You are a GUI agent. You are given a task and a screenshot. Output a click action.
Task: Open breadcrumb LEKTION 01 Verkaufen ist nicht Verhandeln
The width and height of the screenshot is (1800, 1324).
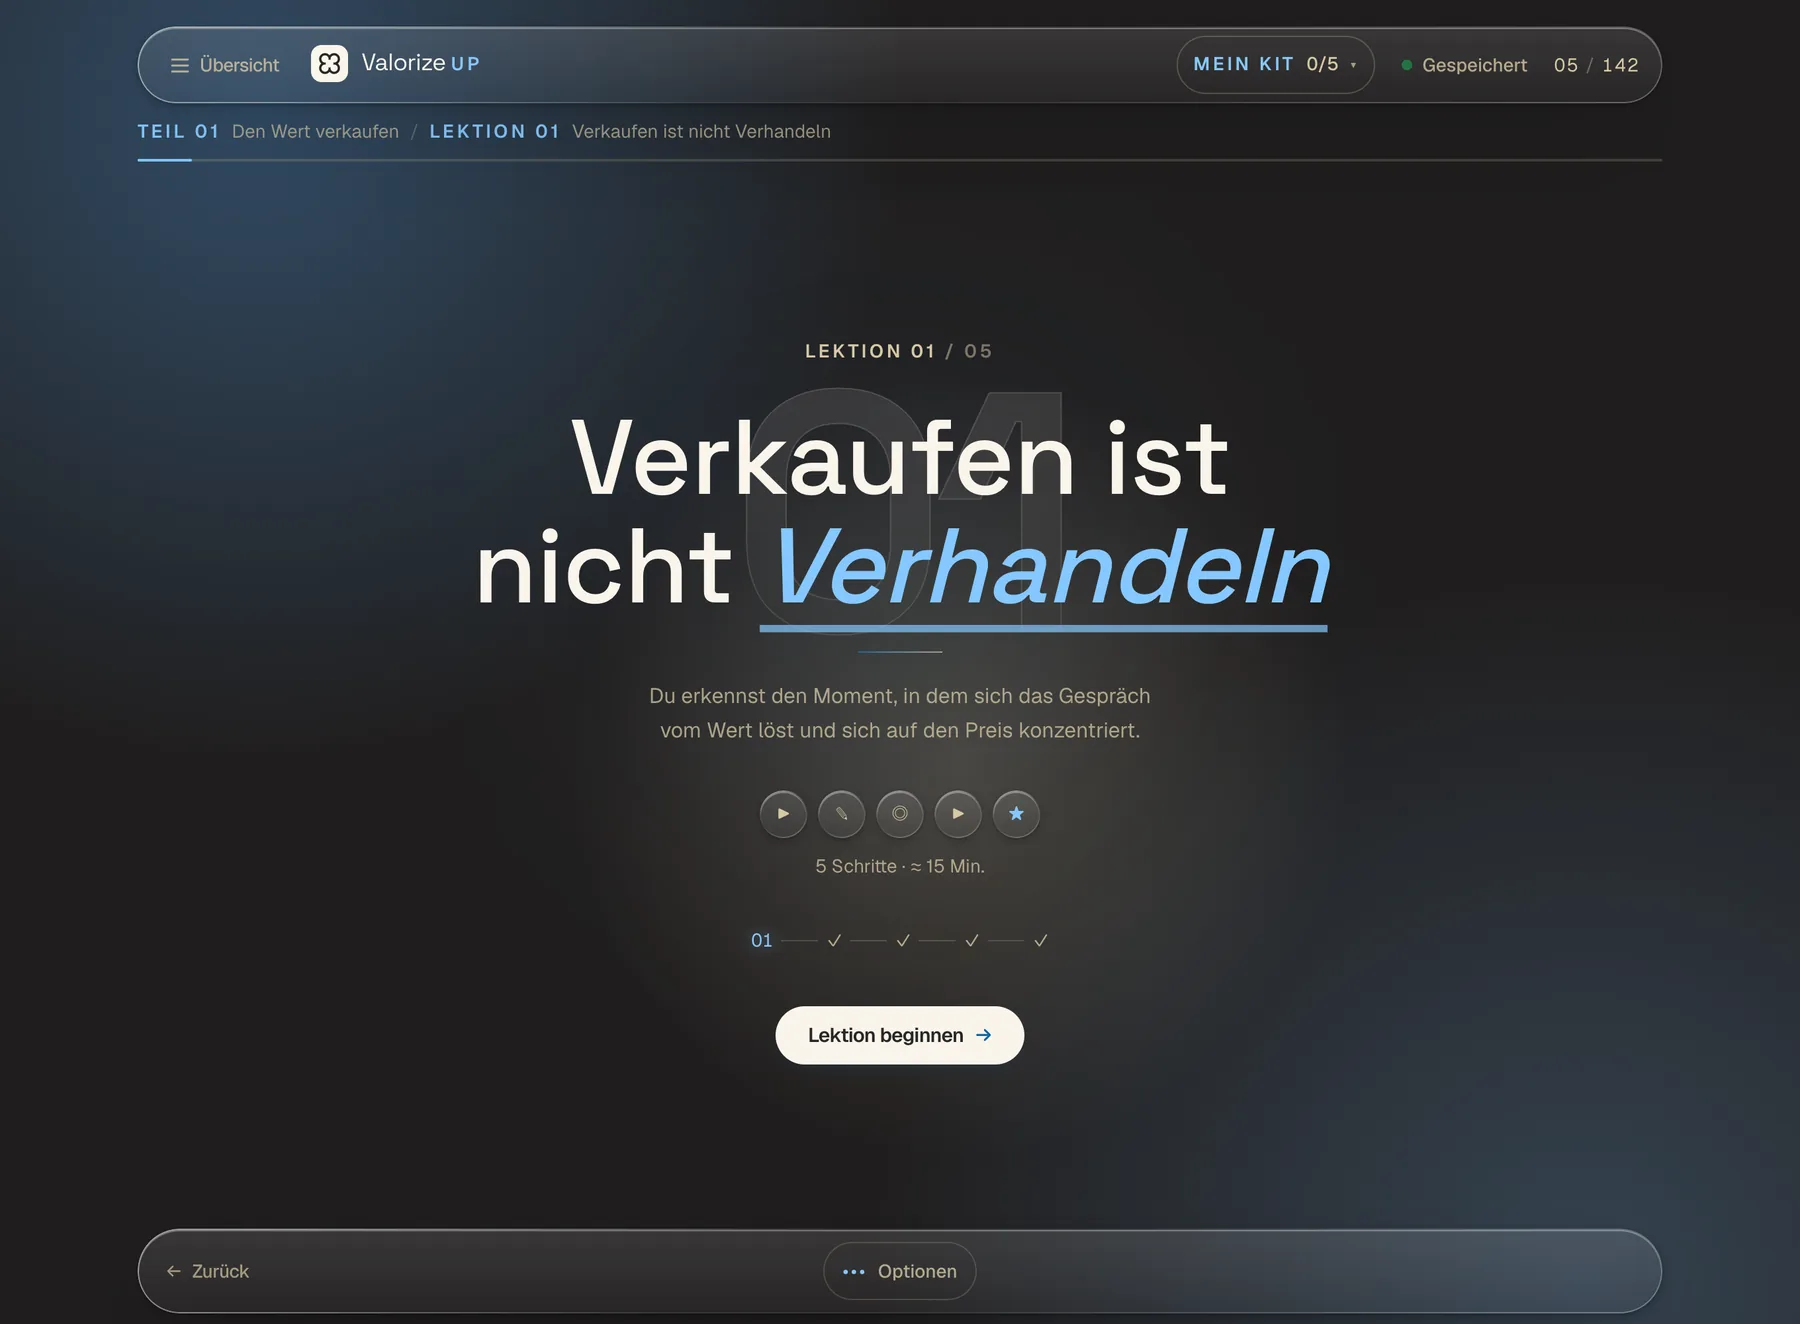tap(630, 132)
